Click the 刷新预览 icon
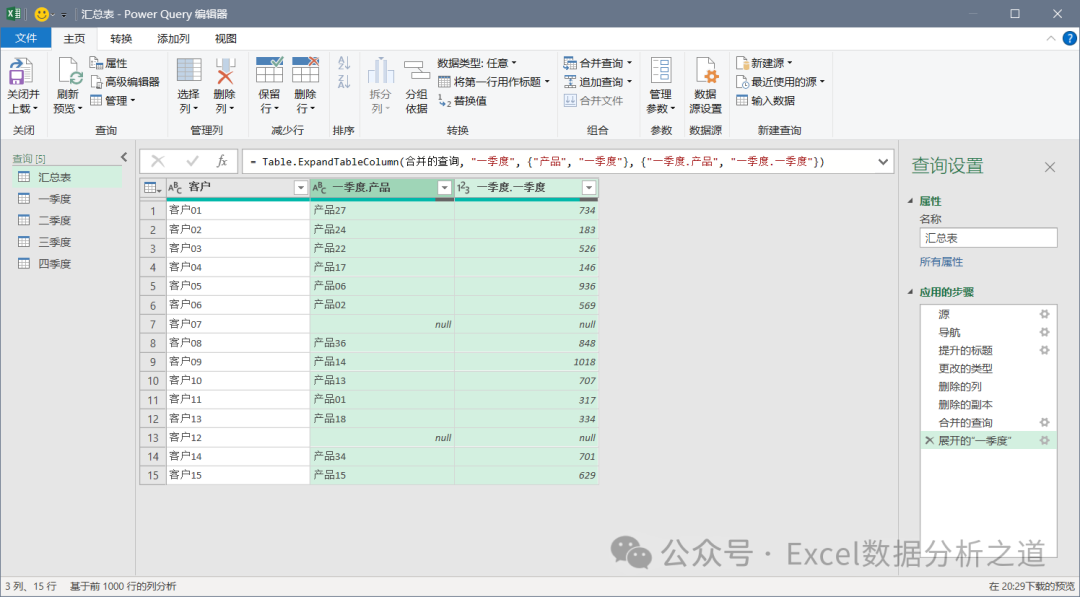The image size is (1080, 597). tap(69, 72)
